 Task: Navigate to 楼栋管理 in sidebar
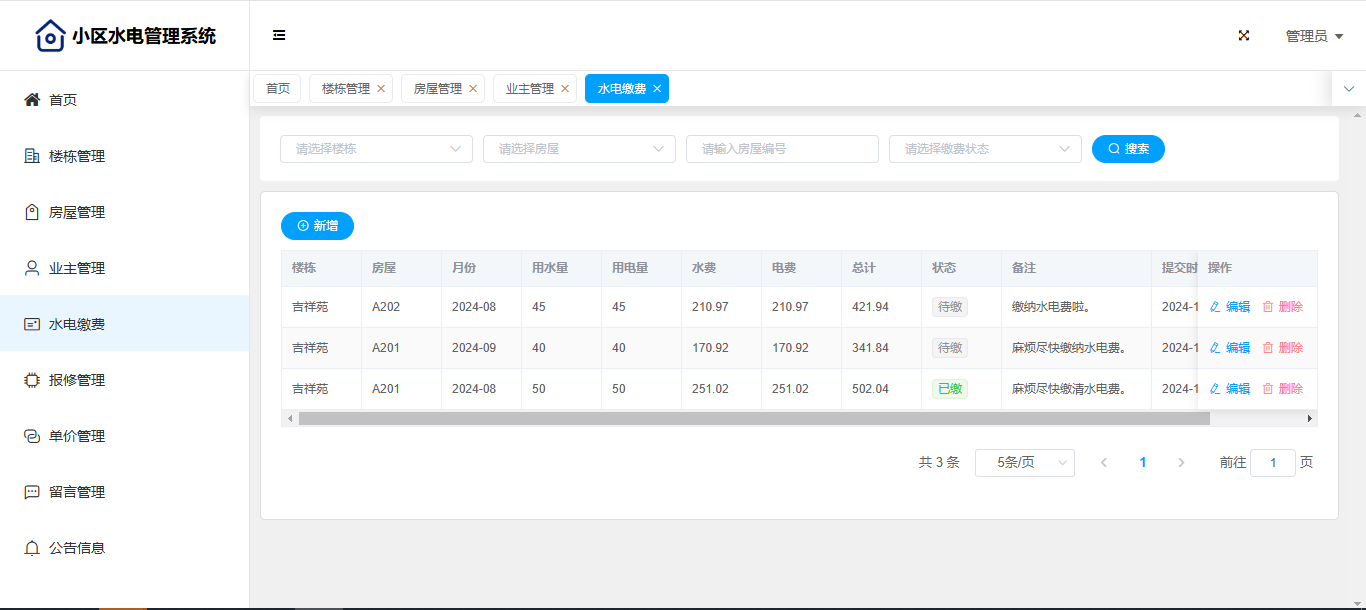coord(76,156)
